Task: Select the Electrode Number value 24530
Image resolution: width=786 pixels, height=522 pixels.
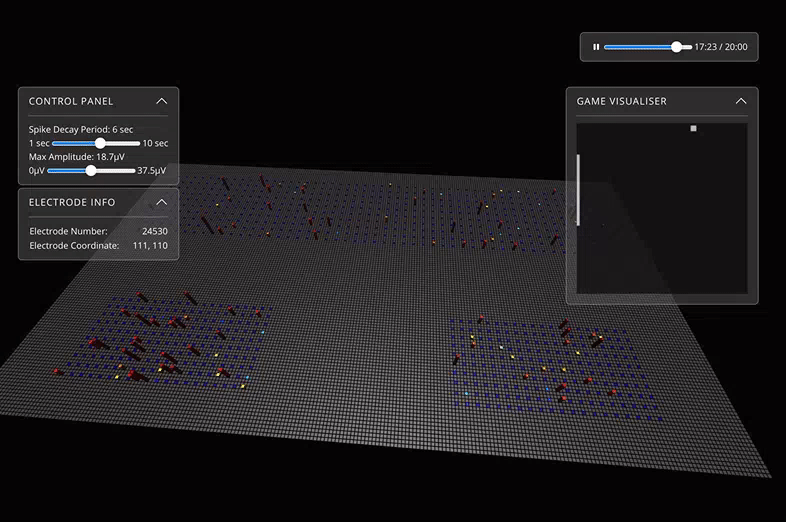Action: [x=154, y=231]
